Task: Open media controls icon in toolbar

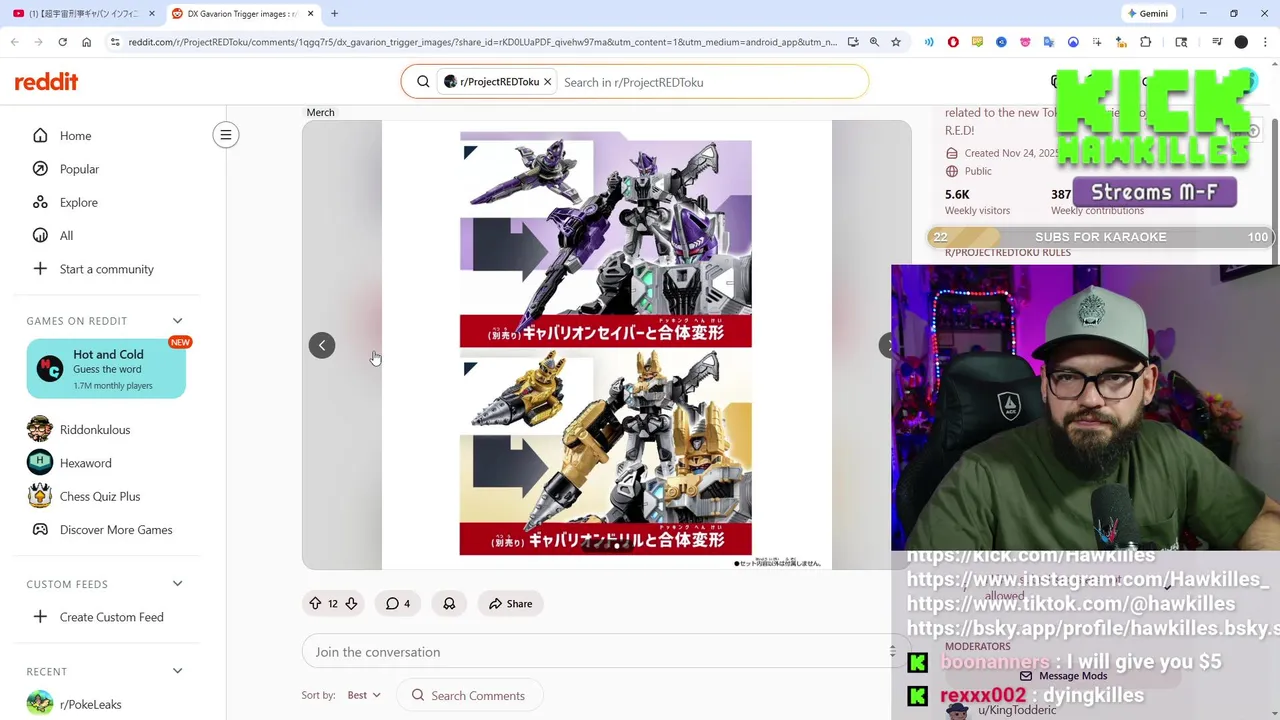Action: (x=1217, y=42)
